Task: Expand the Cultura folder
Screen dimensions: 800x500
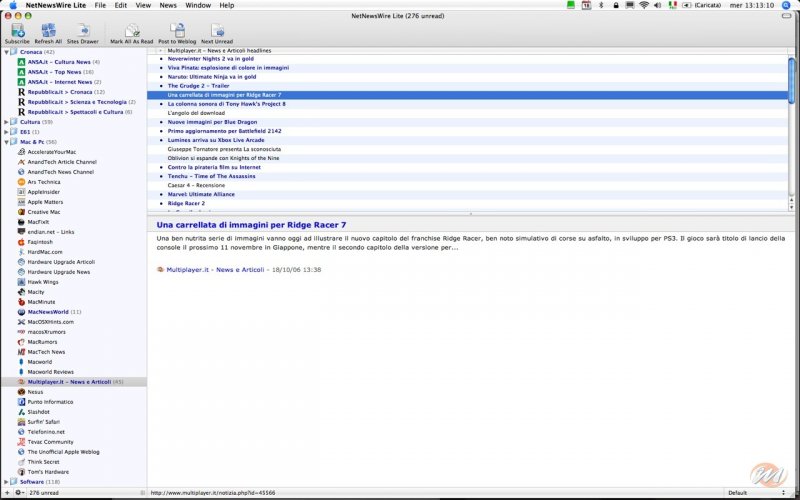Action: click(x=6, y=122)
